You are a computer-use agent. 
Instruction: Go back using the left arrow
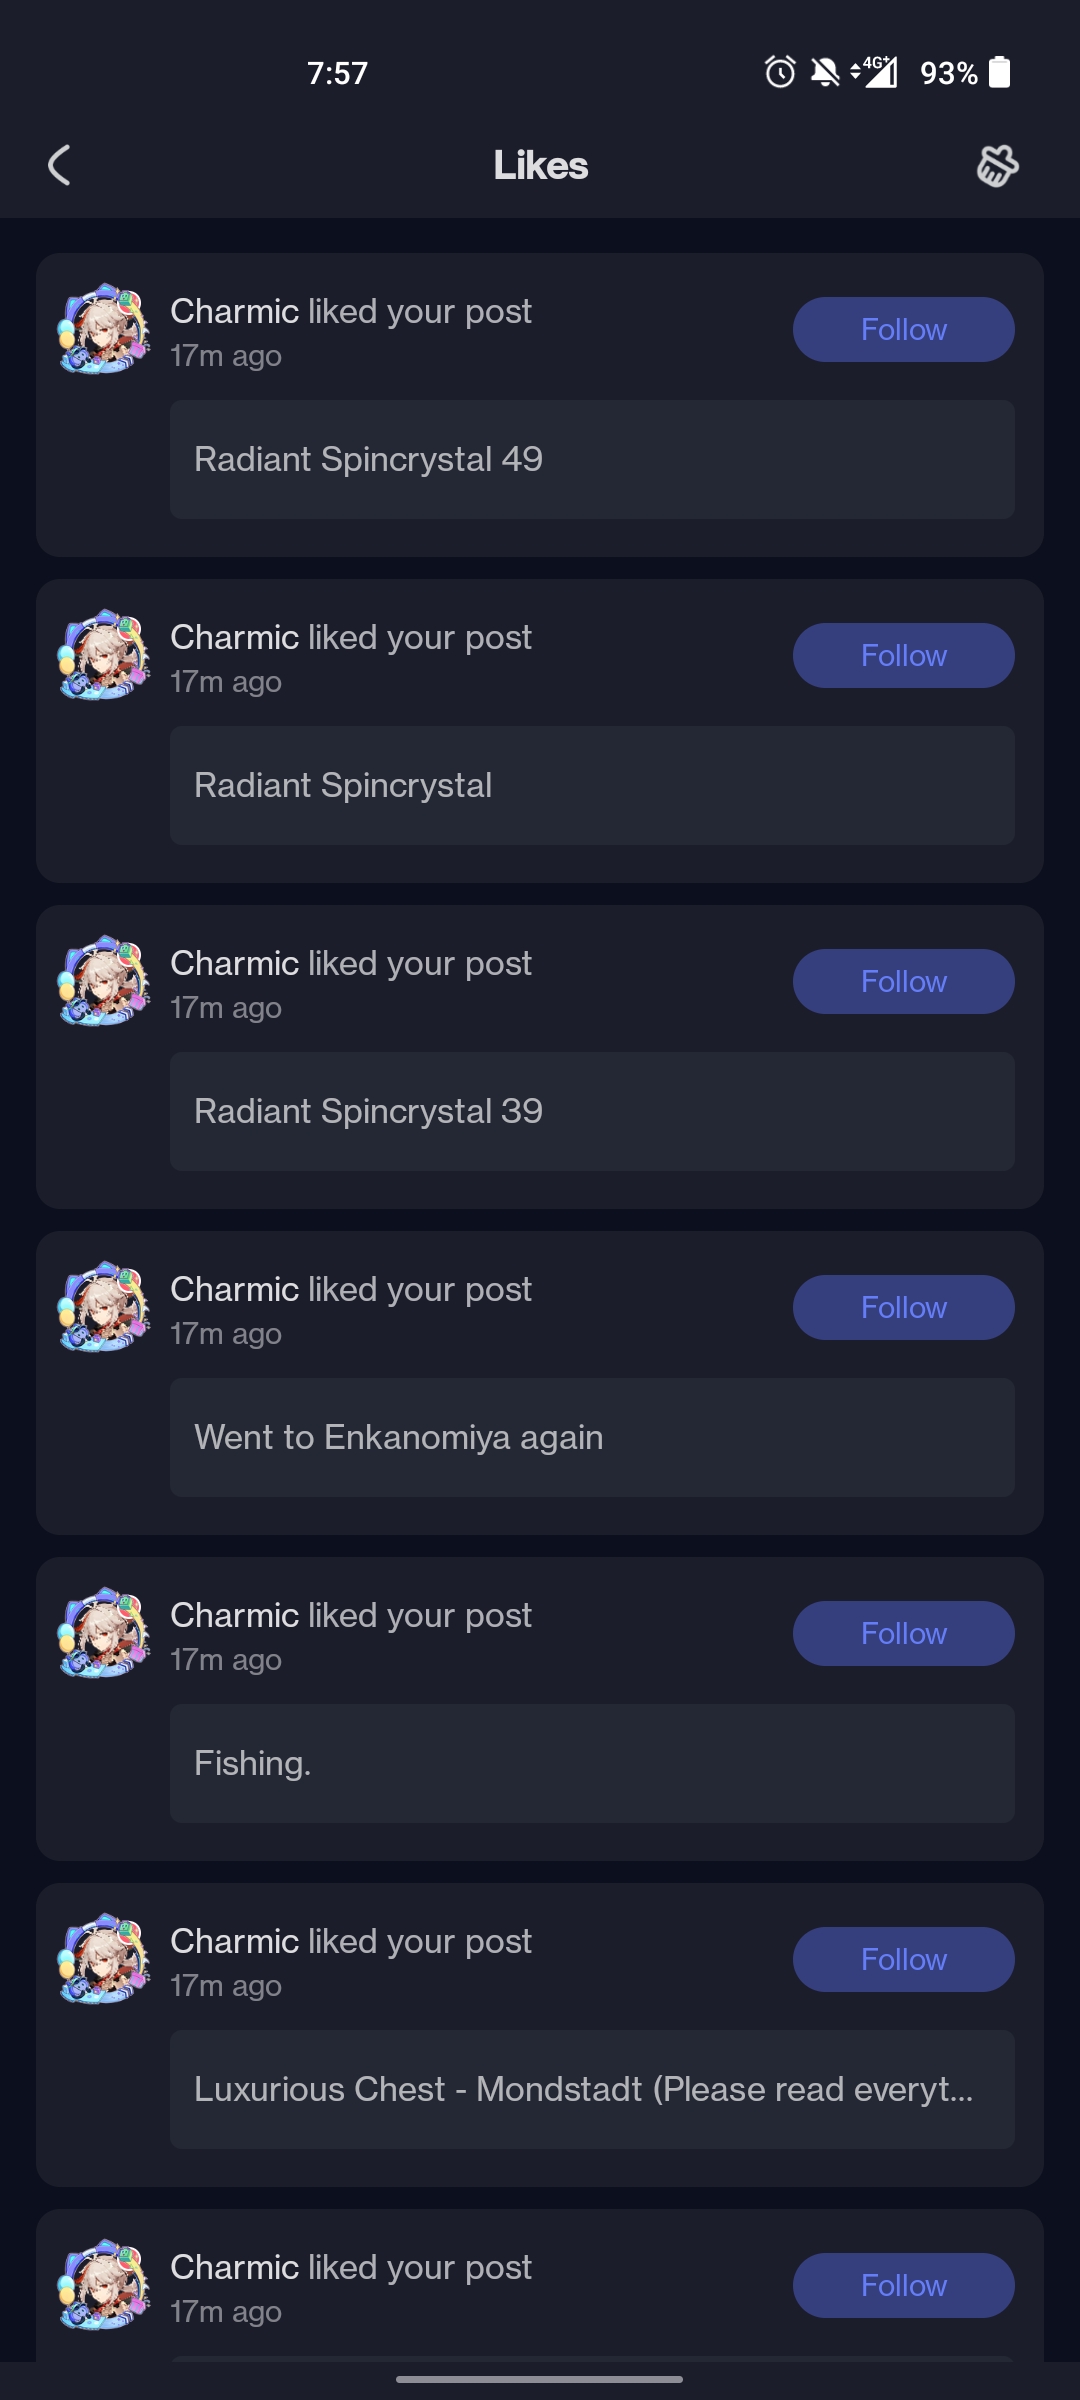point(59,165)
